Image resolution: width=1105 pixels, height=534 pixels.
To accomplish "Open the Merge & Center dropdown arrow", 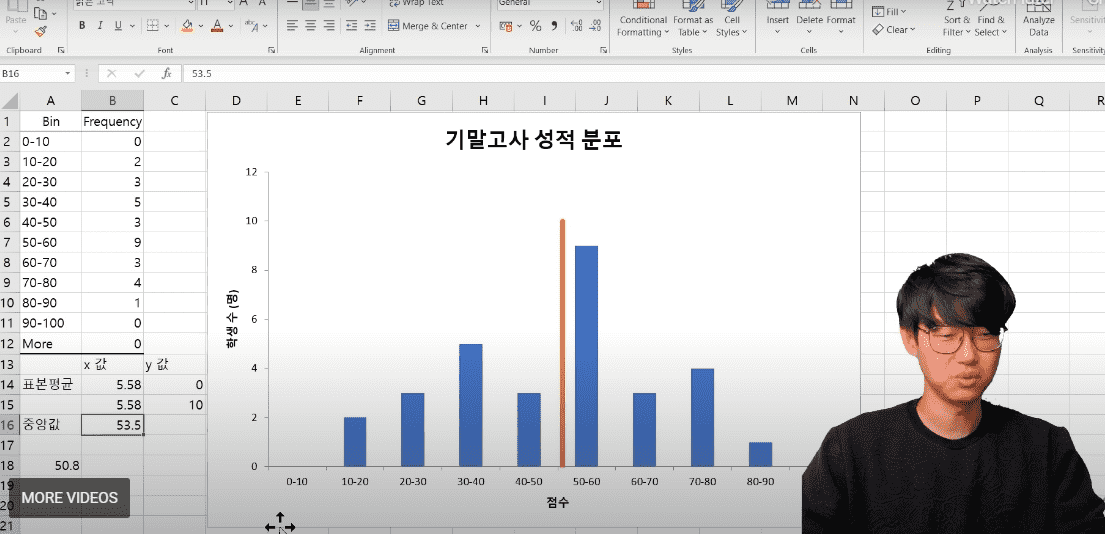I will 478,26.
